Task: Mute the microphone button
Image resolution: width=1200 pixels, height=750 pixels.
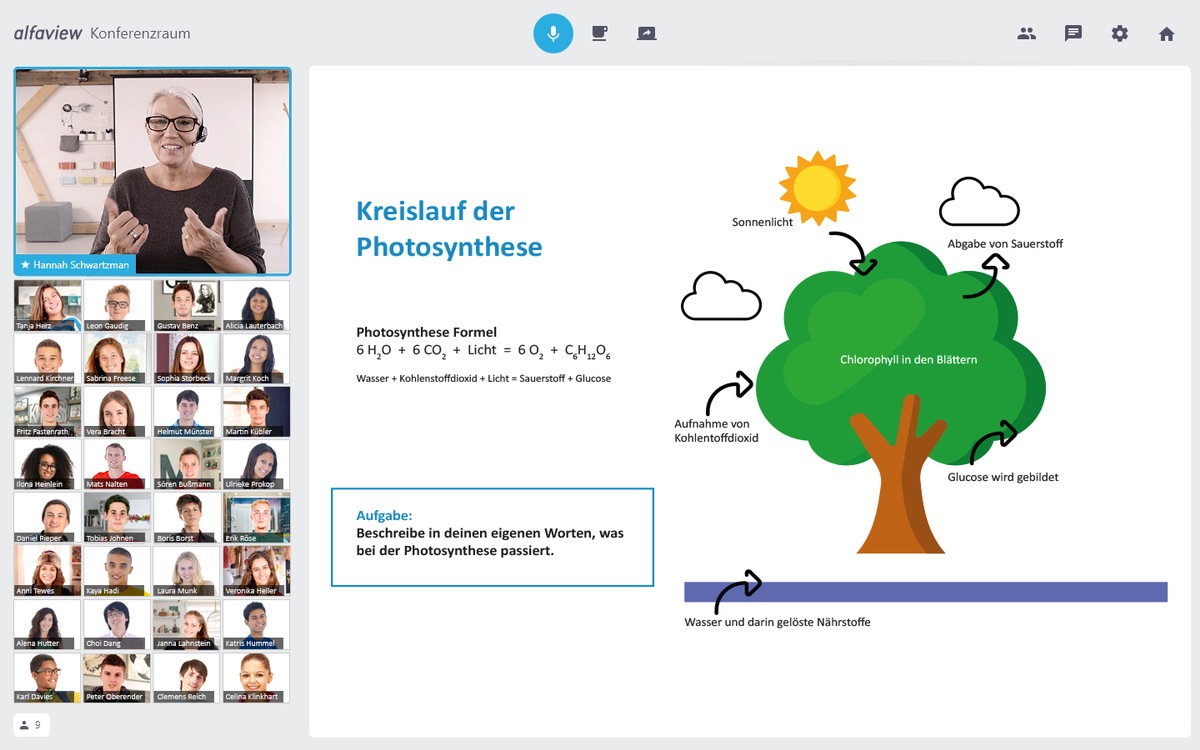Action: pyautogui.click(x=553, y=33)
